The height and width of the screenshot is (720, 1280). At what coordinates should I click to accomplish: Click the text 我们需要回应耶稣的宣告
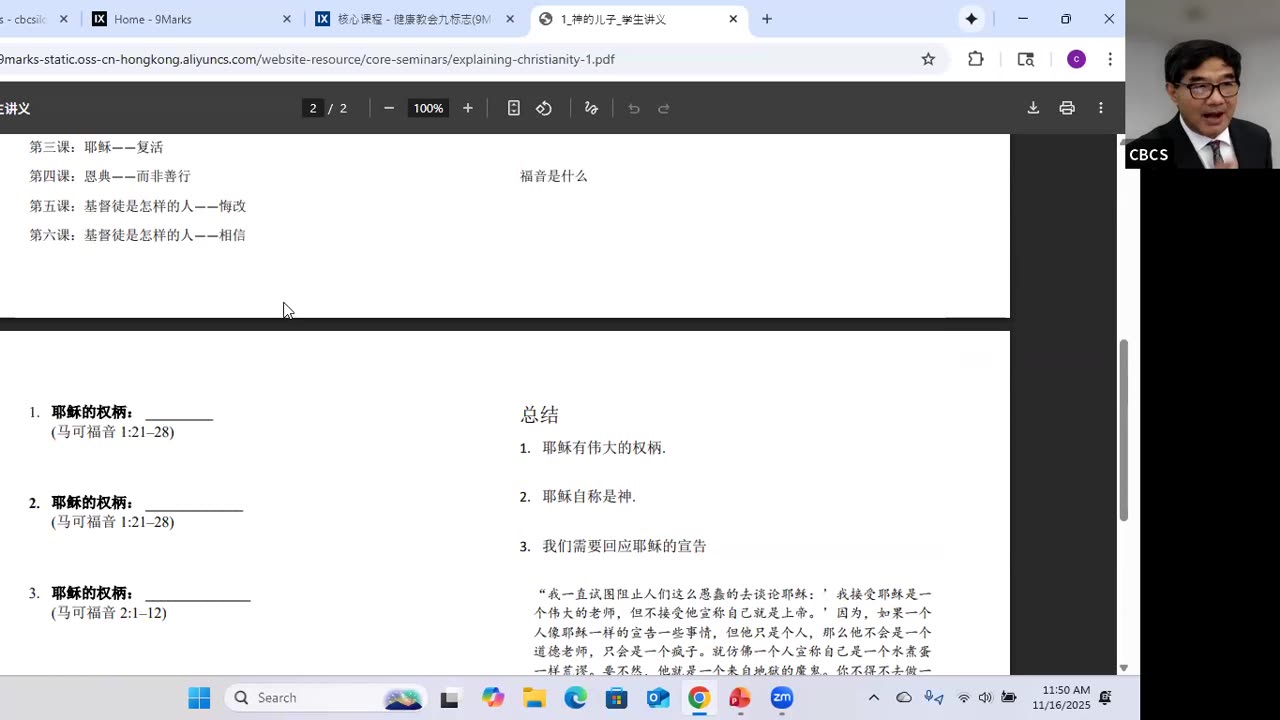[x=624, y=546]
